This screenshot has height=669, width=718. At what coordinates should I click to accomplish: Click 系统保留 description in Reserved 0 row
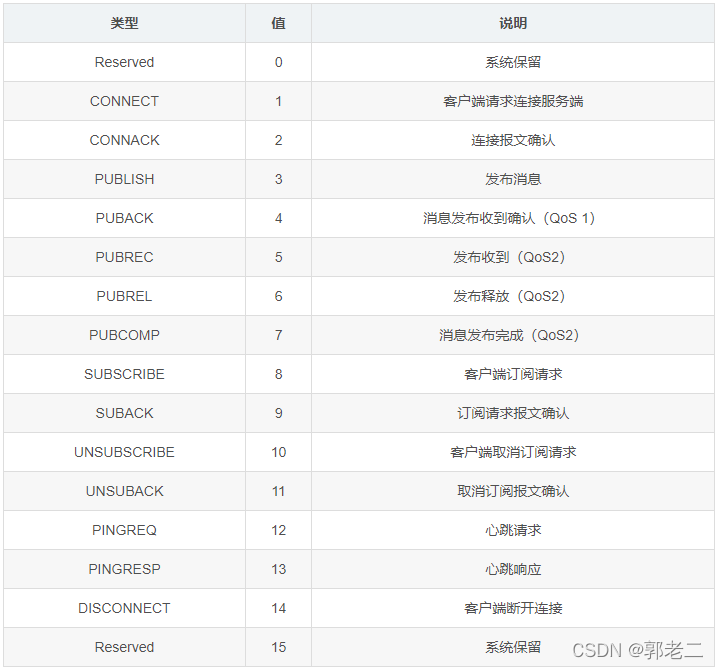tap(513, 62)
